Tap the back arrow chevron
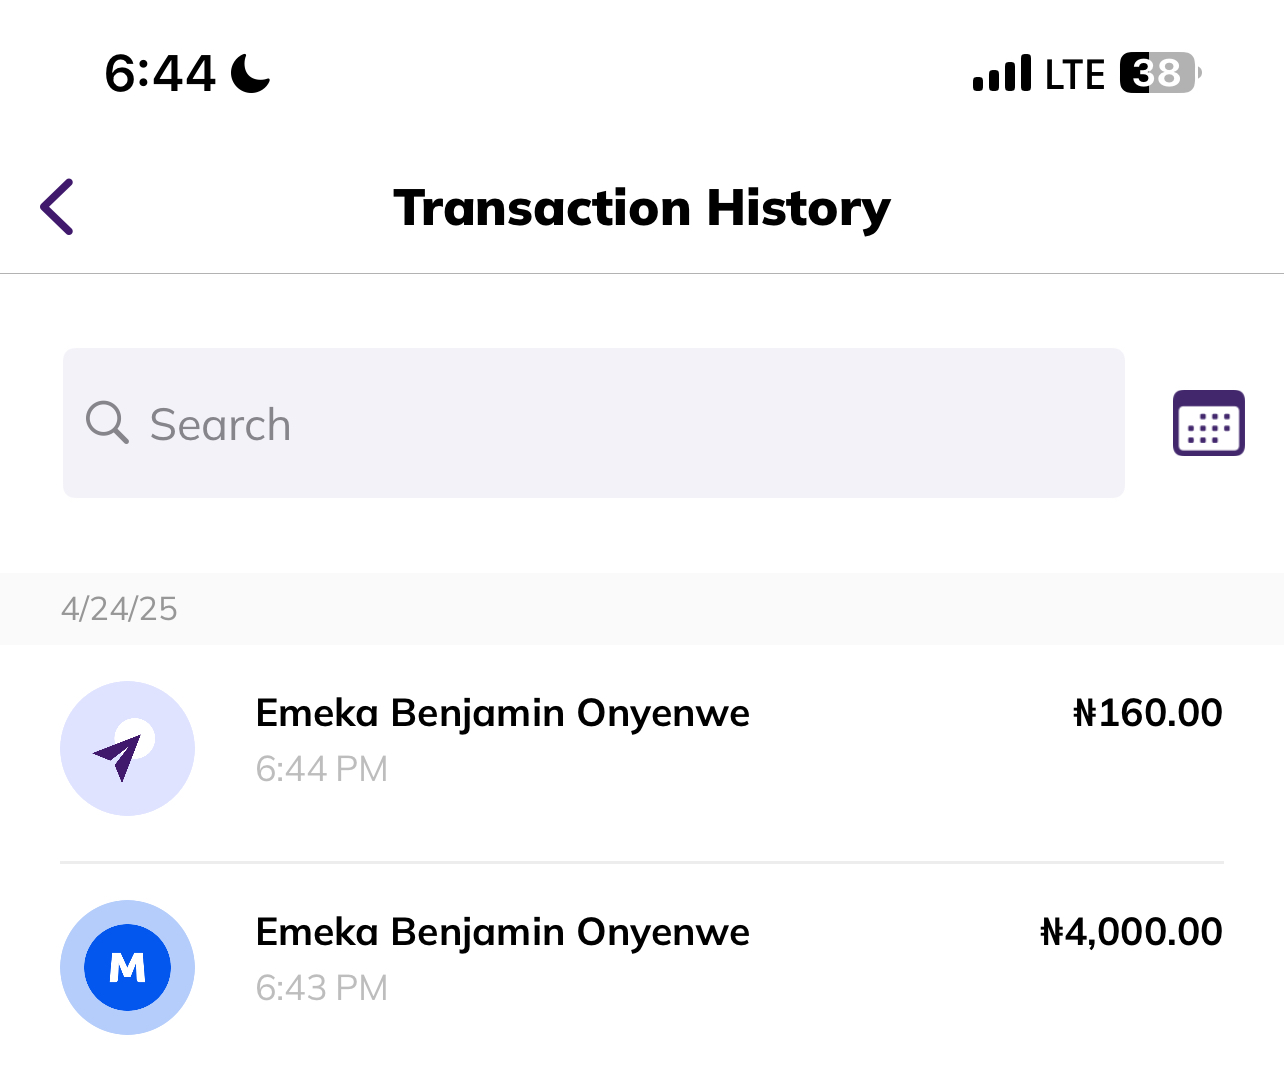This screenshot has height=1067, width=1284. [57, 207]
